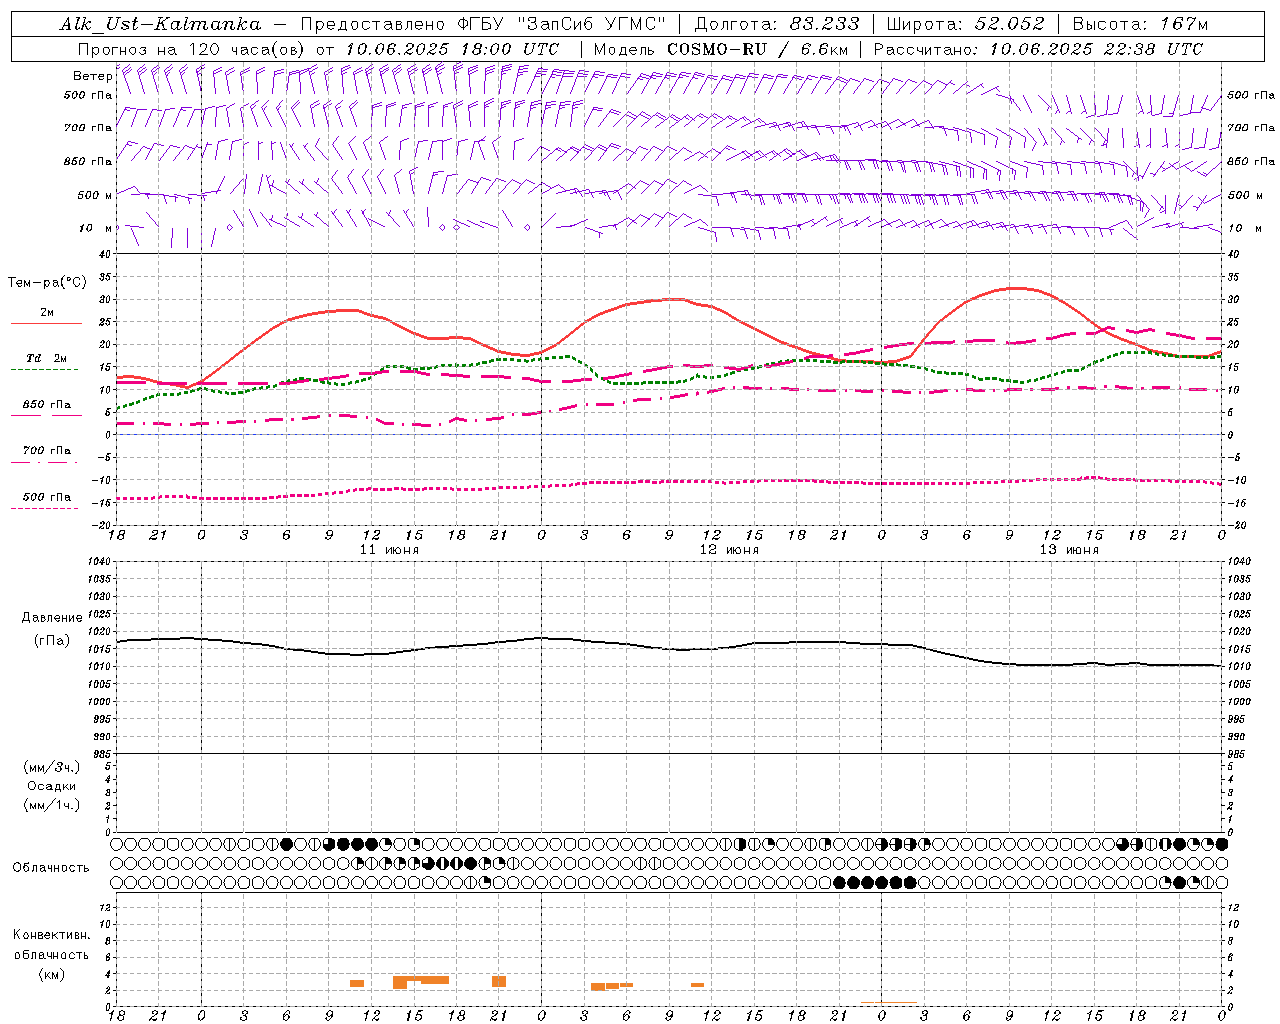Click the 'Рассчитано: 10.06.2025 22:38 UTC' timestamp

click(1038, 49)
